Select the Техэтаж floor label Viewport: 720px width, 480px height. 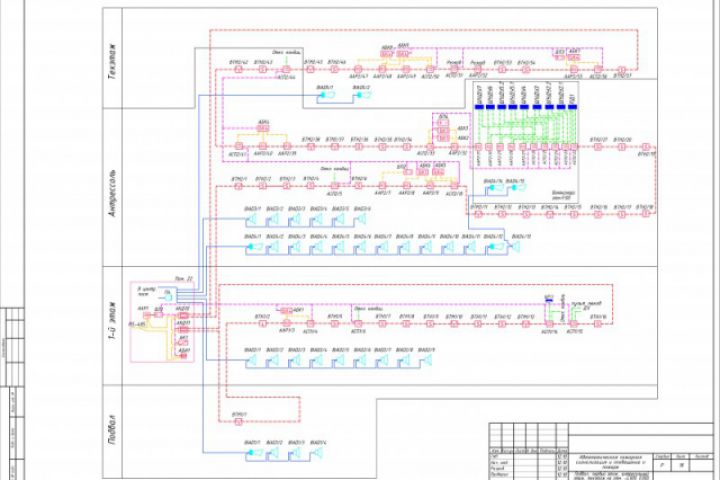pyautogui.click(x=112, y=62)
